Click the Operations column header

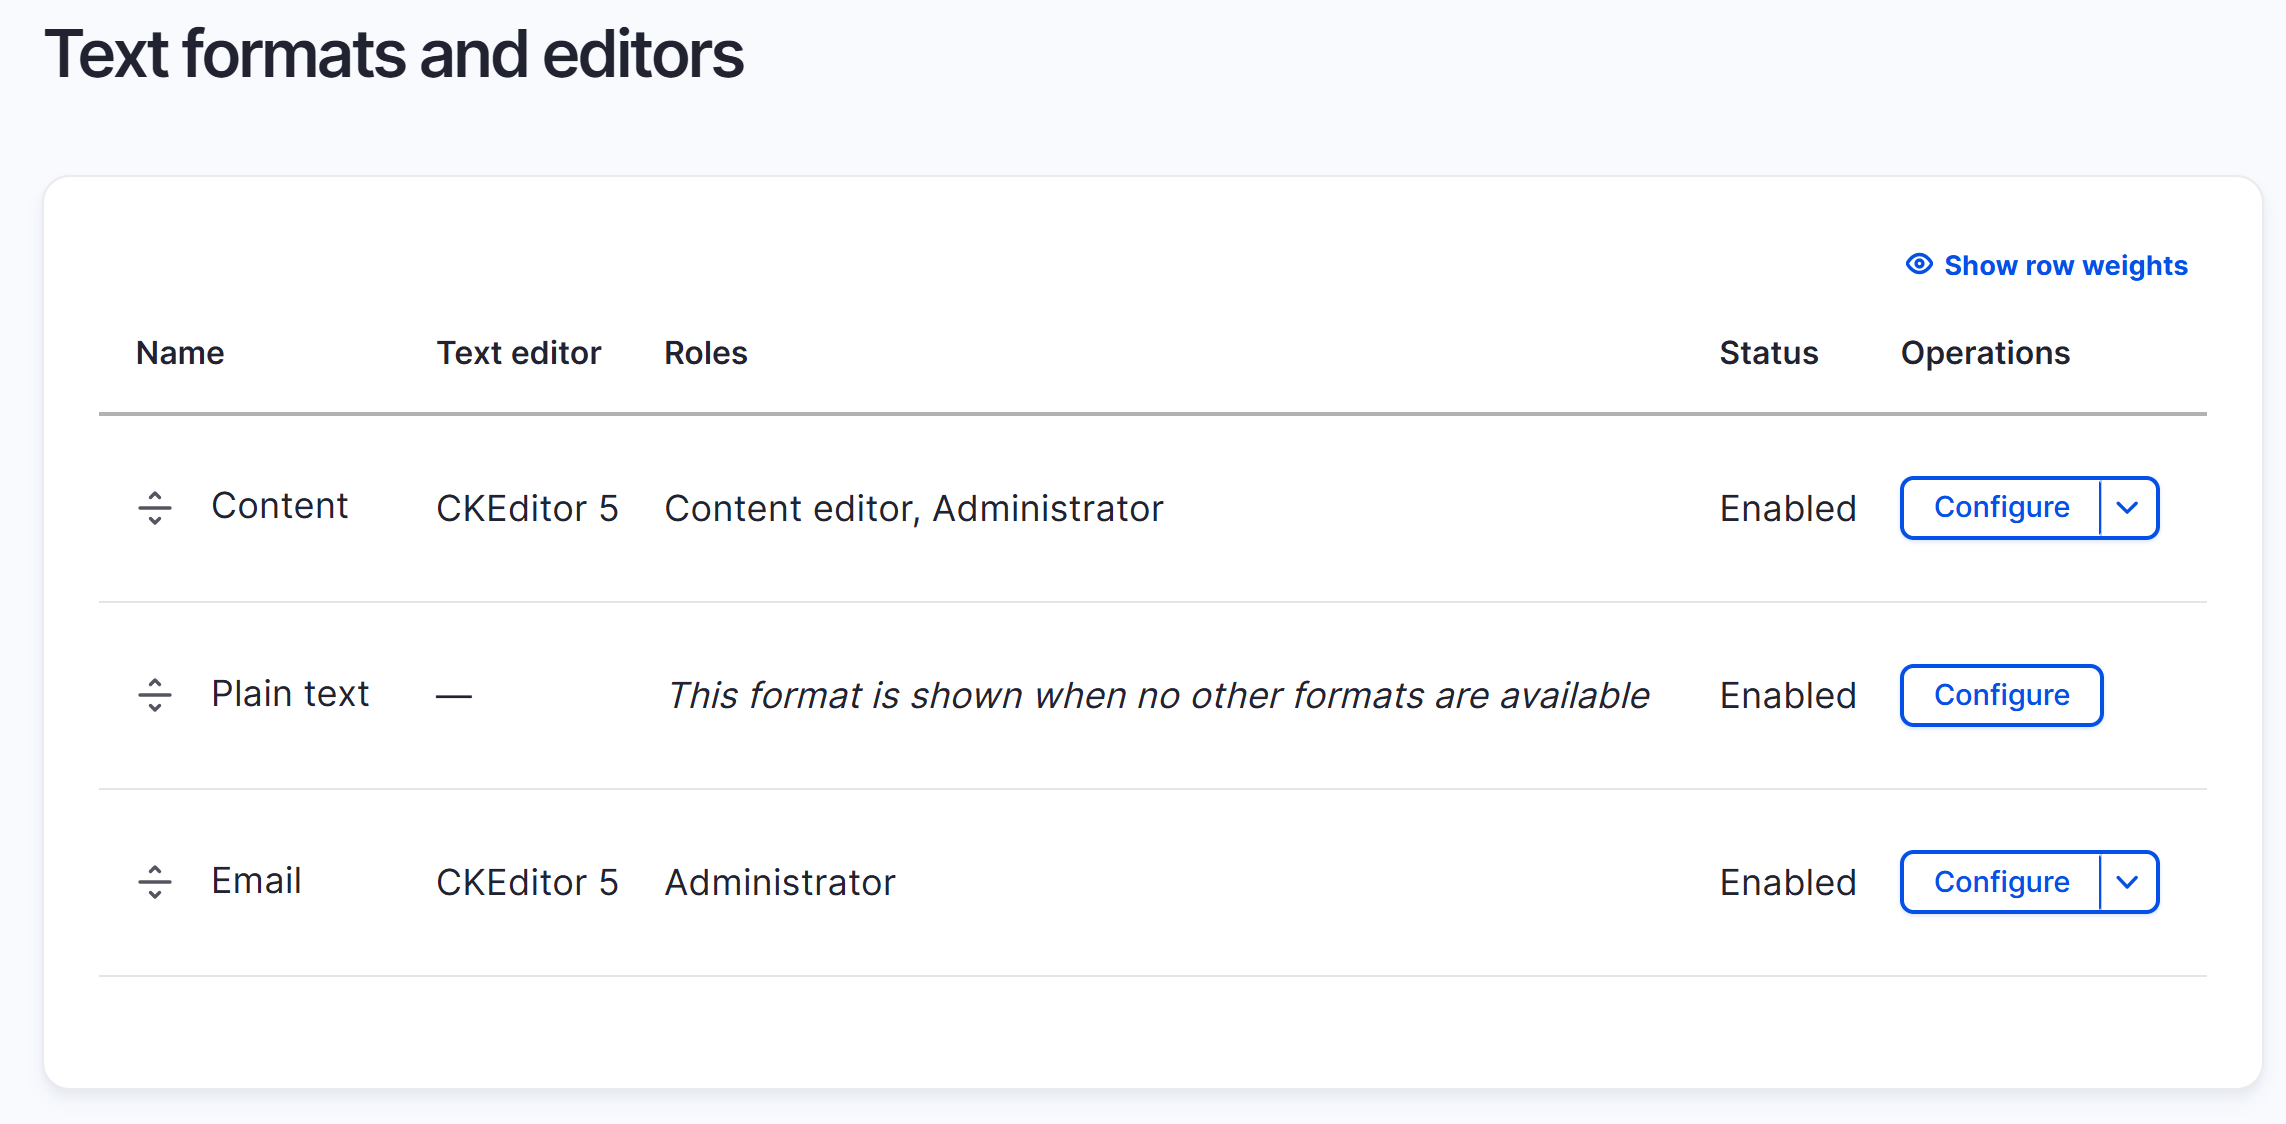pos(1985,353)
